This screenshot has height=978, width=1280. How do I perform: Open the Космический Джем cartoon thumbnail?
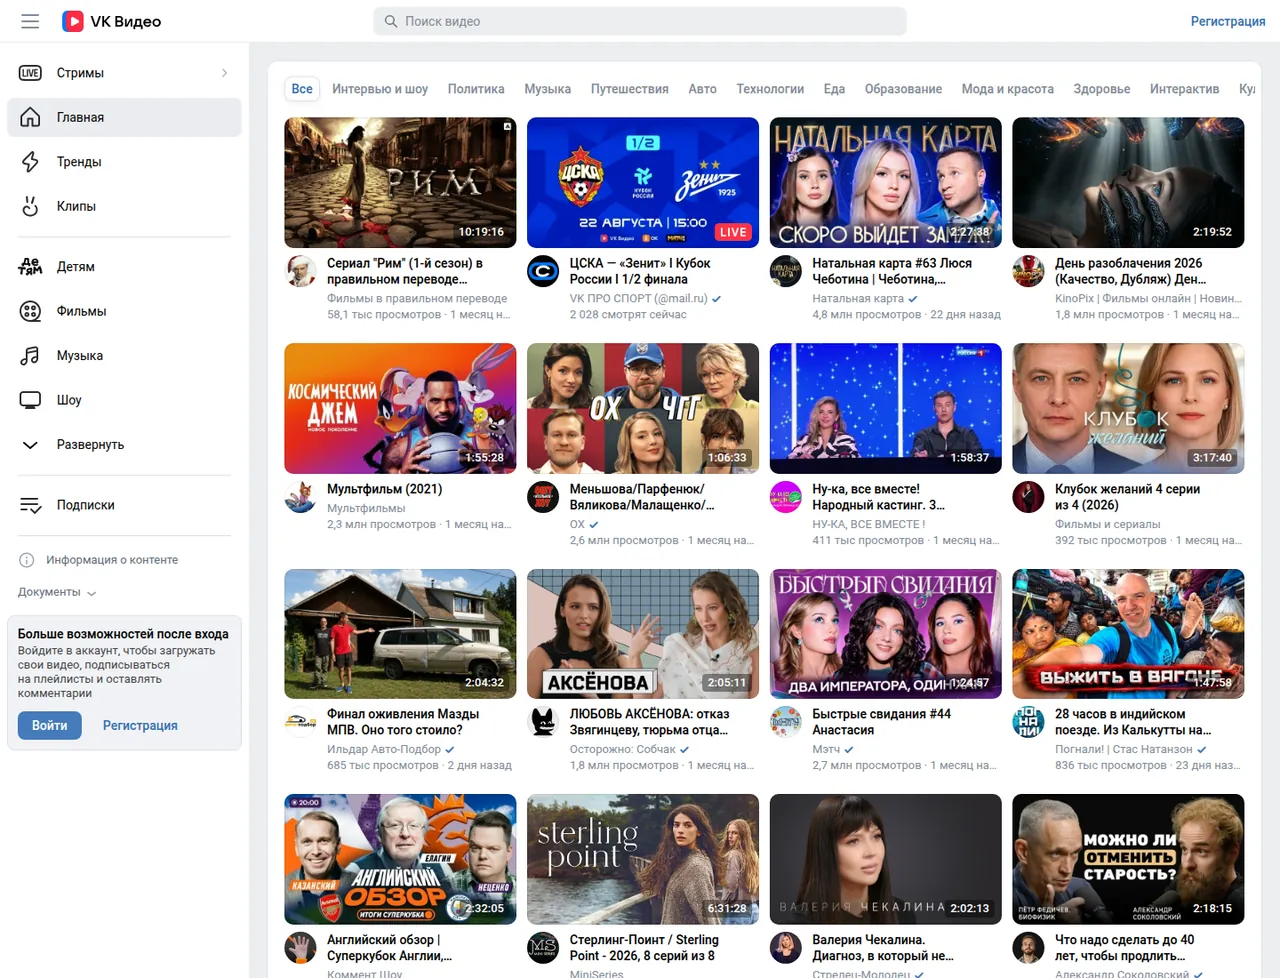coord(400,408)
